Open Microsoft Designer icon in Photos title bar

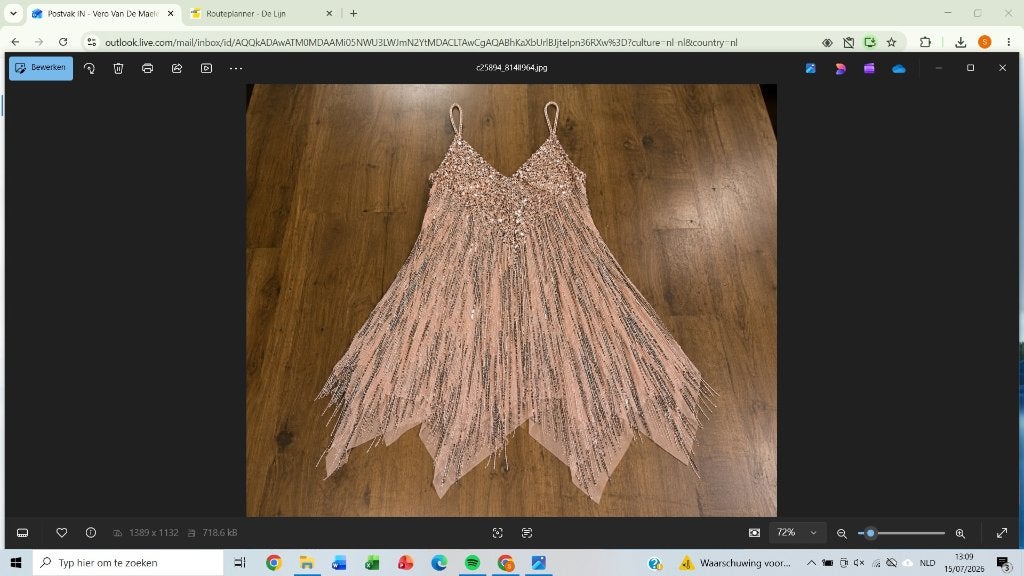point(840,68)
